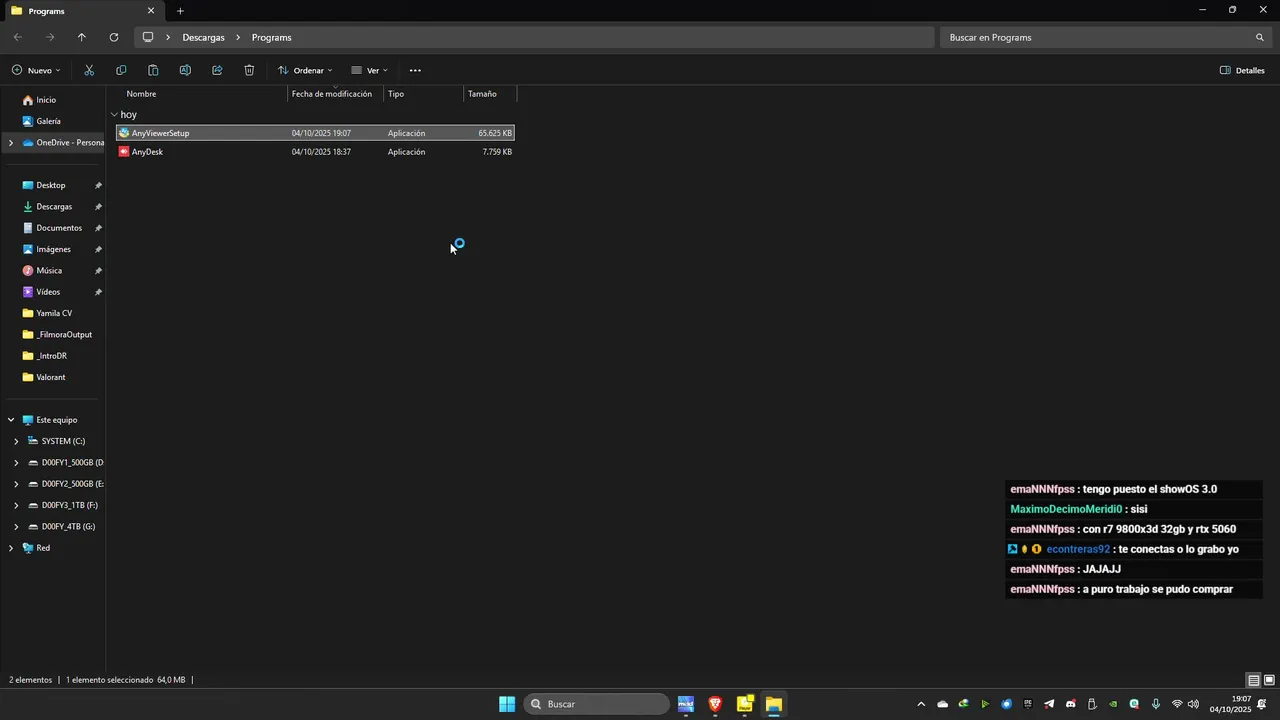Open the notifications bell icon

pos(1261,704)
